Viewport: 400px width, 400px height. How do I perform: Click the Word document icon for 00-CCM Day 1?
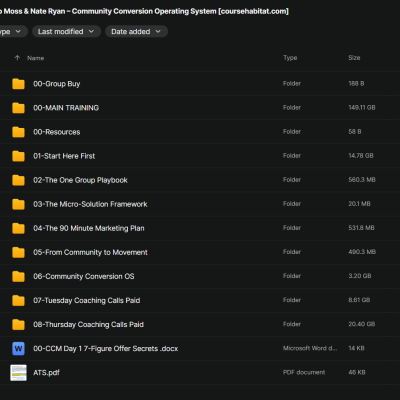point(18,349)
